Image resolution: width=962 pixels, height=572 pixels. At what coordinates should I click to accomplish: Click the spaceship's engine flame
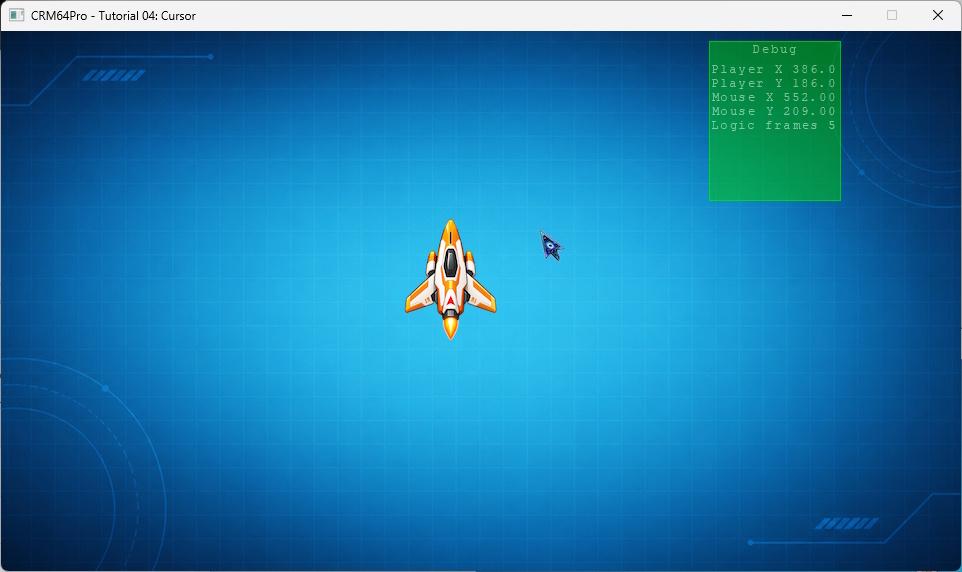click(x=450, y=327)
